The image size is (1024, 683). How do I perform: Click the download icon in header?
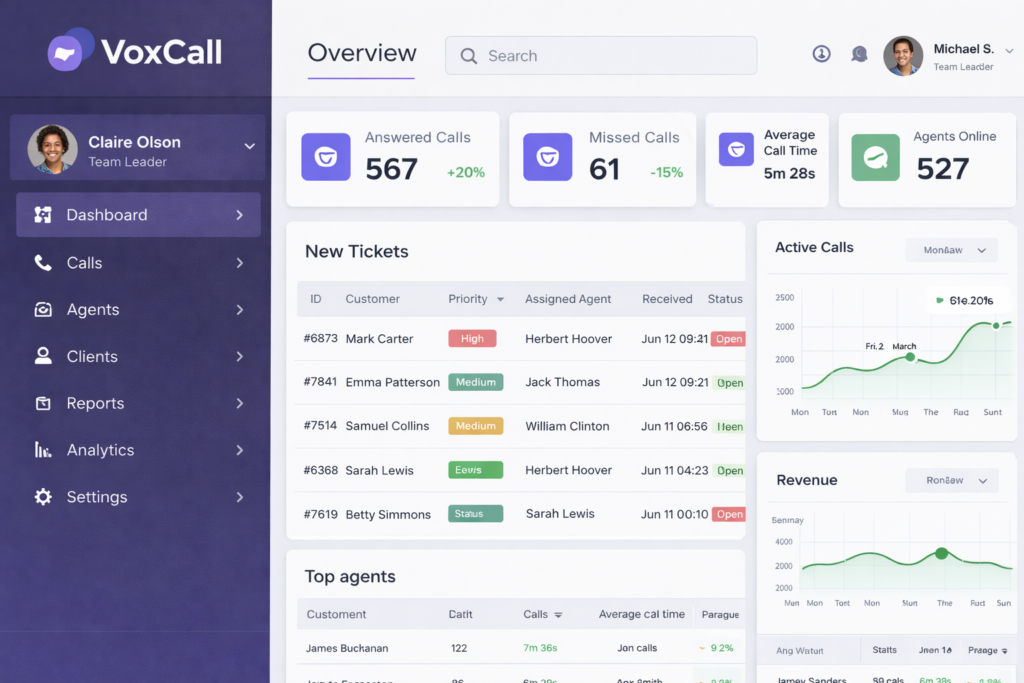[x=821, y=54]
